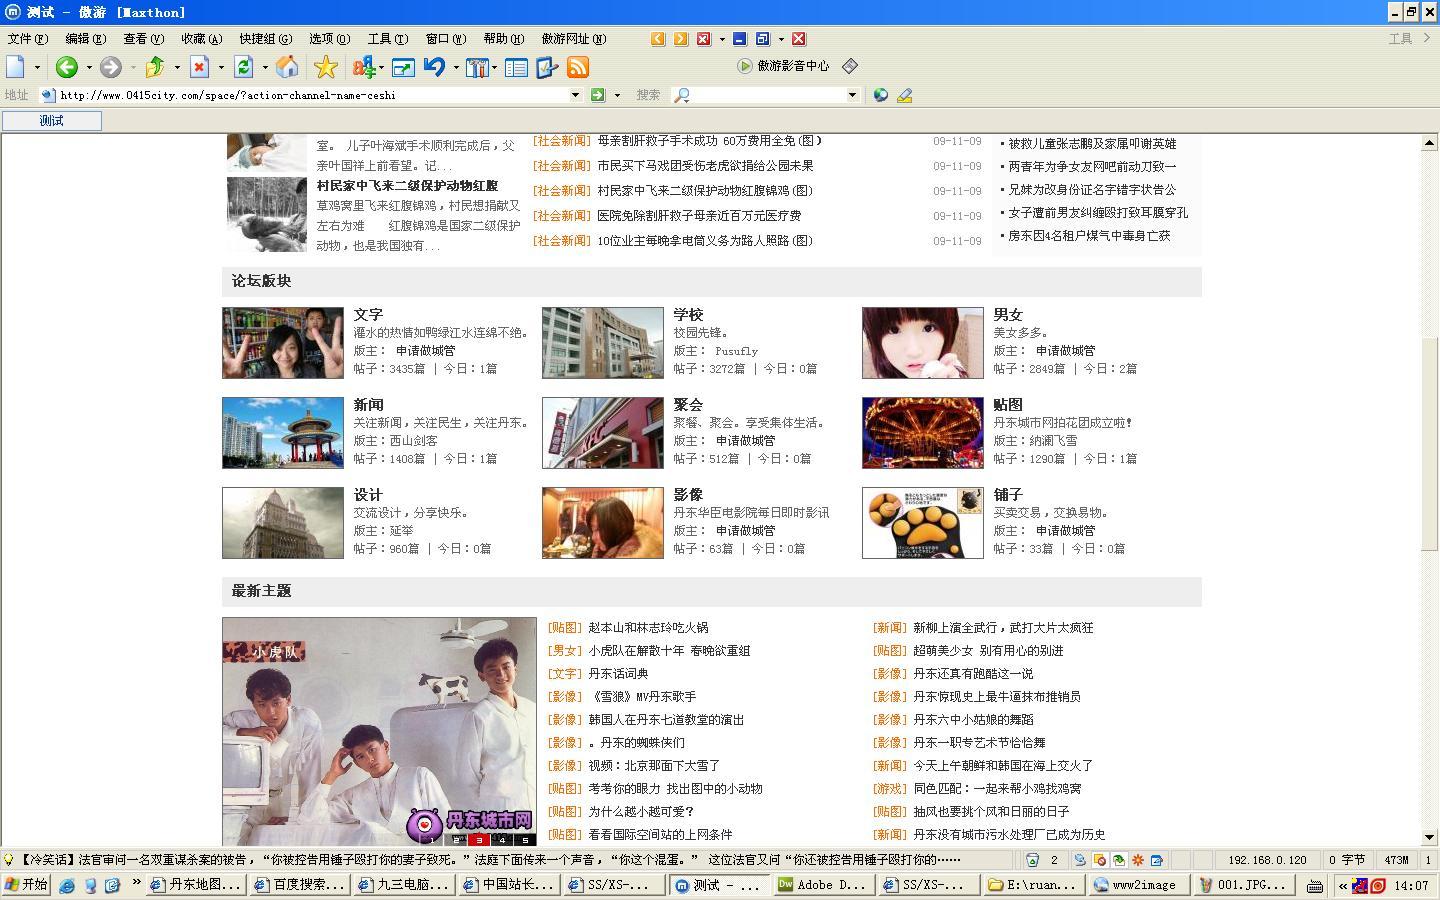
Task: Click the 新闻 forum pavilion thumbnail
Action: tap(283, 433)
